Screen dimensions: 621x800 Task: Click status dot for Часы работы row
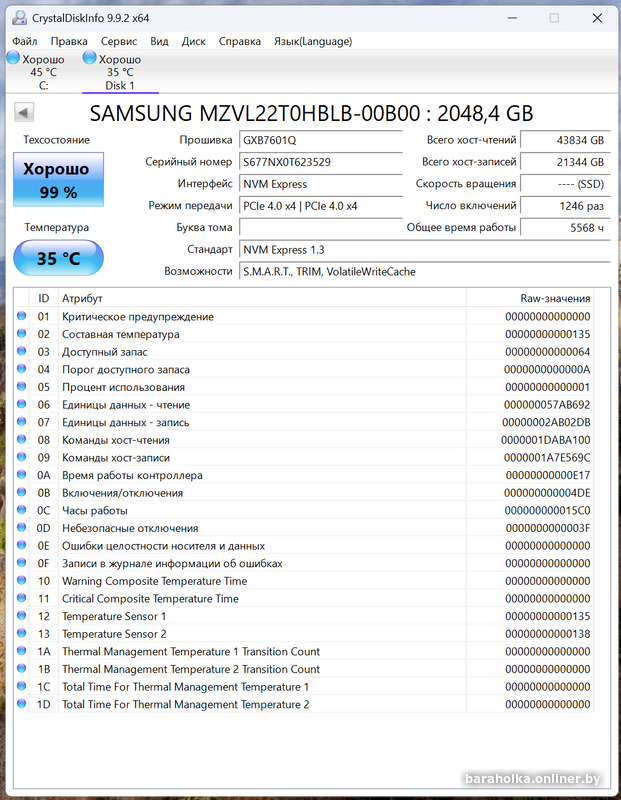tap(21, 510)
